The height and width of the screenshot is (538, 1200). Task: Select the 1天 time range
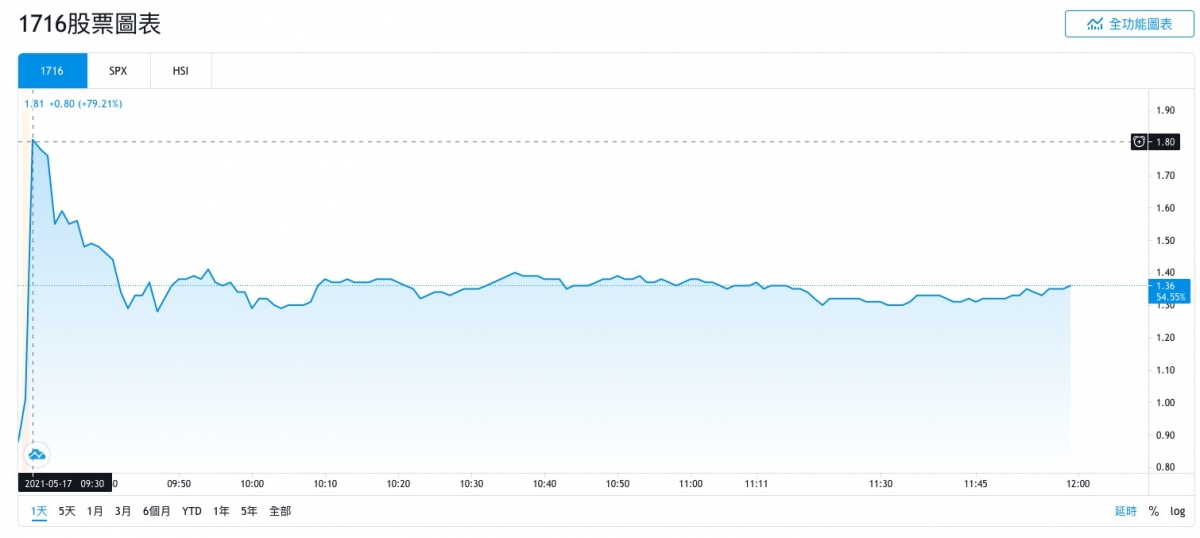point(38,511)
